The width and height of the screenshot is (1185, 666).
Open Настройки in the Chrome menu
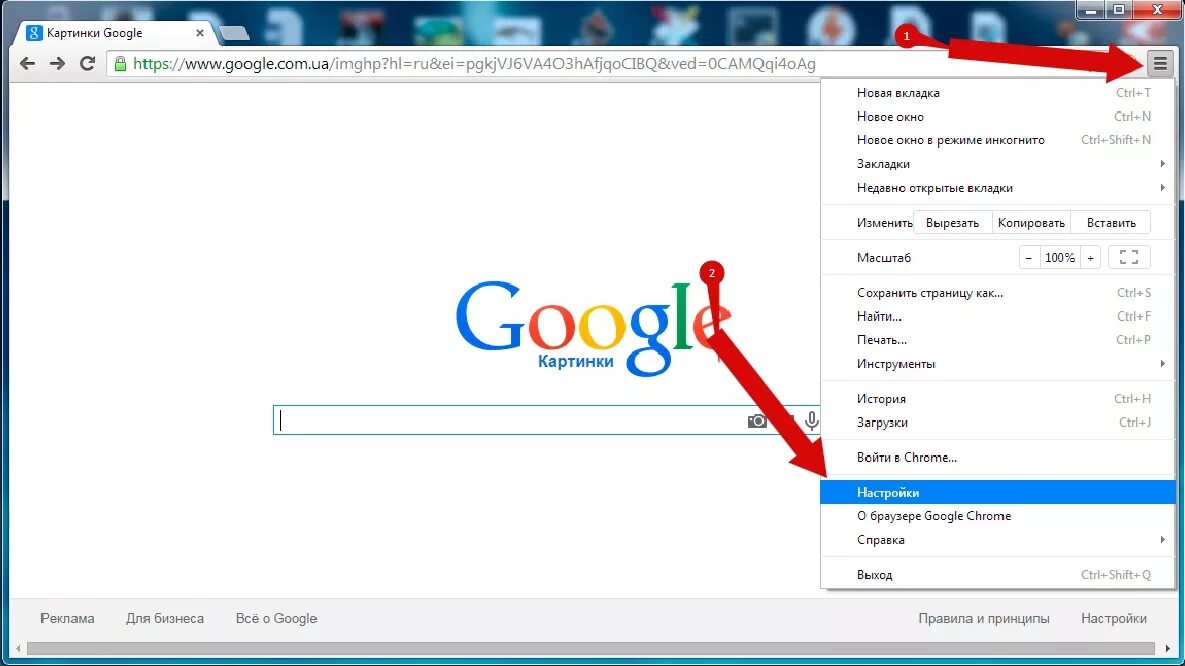click(998, 492)
